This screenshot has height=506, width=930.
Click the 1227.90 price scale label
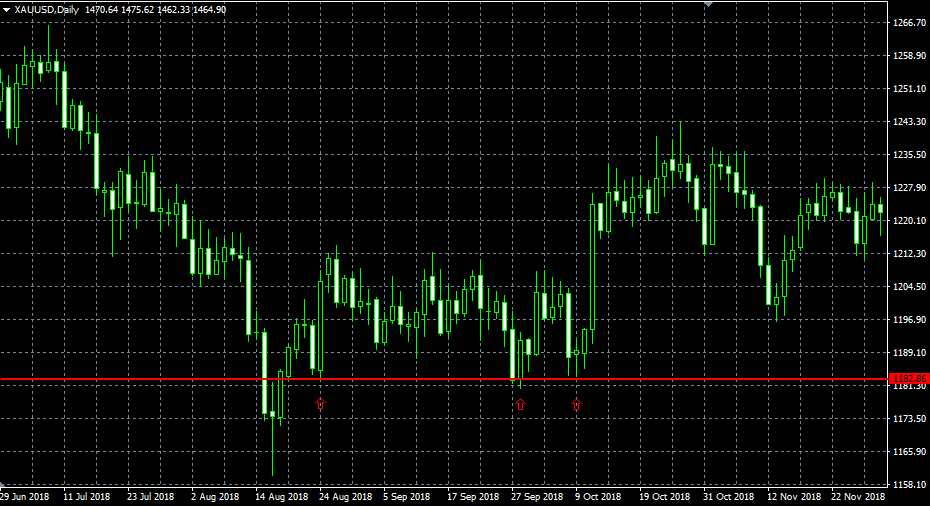tap(909, 187)
